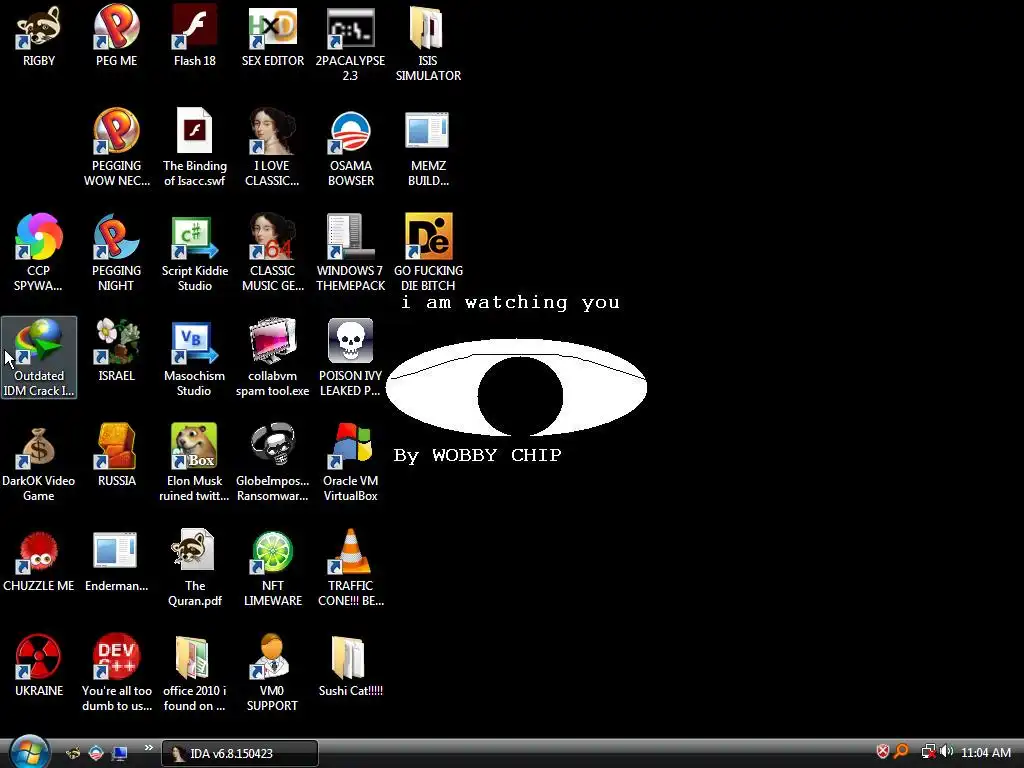Image resolution: width=1024 pixels, height=768 pixels.
Task: Open the volume speaker tray icon
Action: click(946, 752)
